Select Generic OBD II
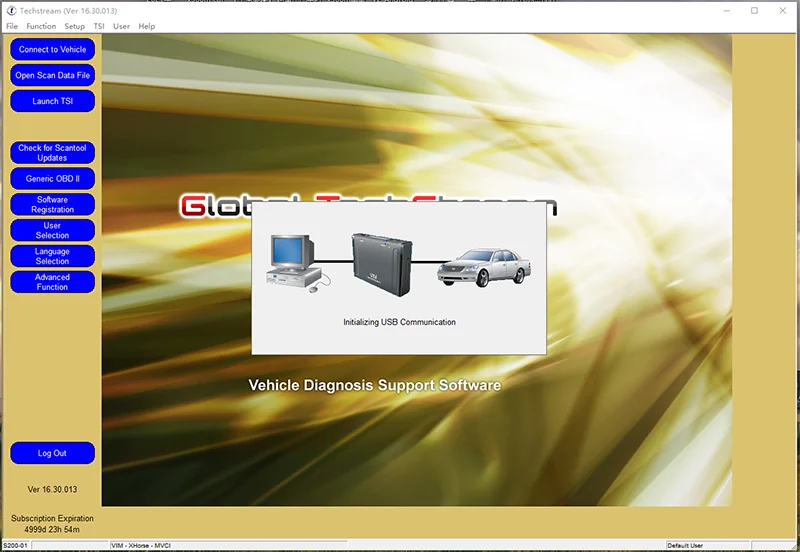The height and width of the screenshot is (552, 800). 53,179
